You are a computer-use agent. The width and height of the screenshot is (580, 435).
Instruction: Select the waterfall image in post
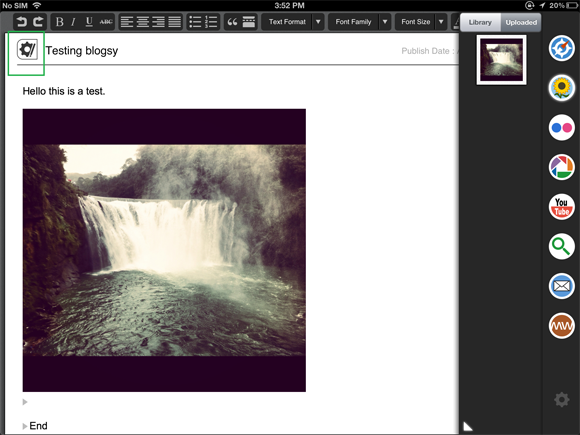pos(164,250)
